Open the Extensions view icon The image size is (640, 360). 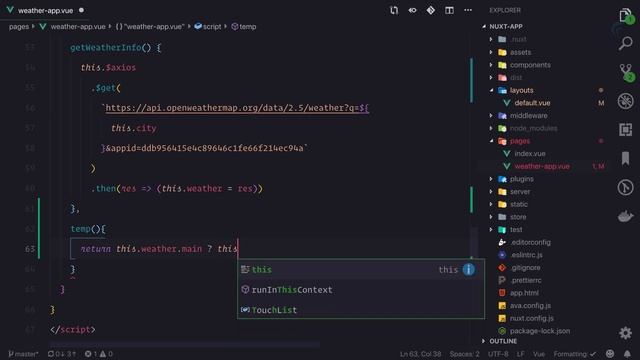click(x=625, y=130)
